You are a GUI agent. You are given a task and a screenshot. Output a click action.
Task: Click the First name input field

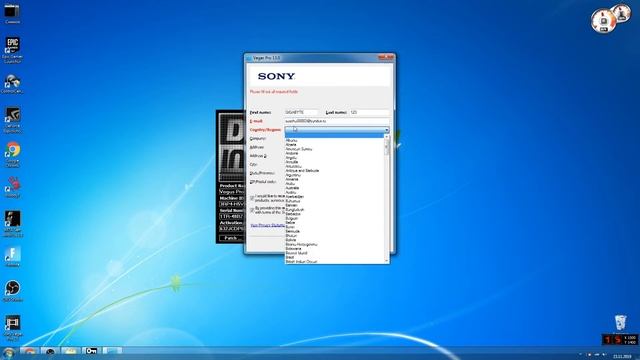click(x=301, y=112)
